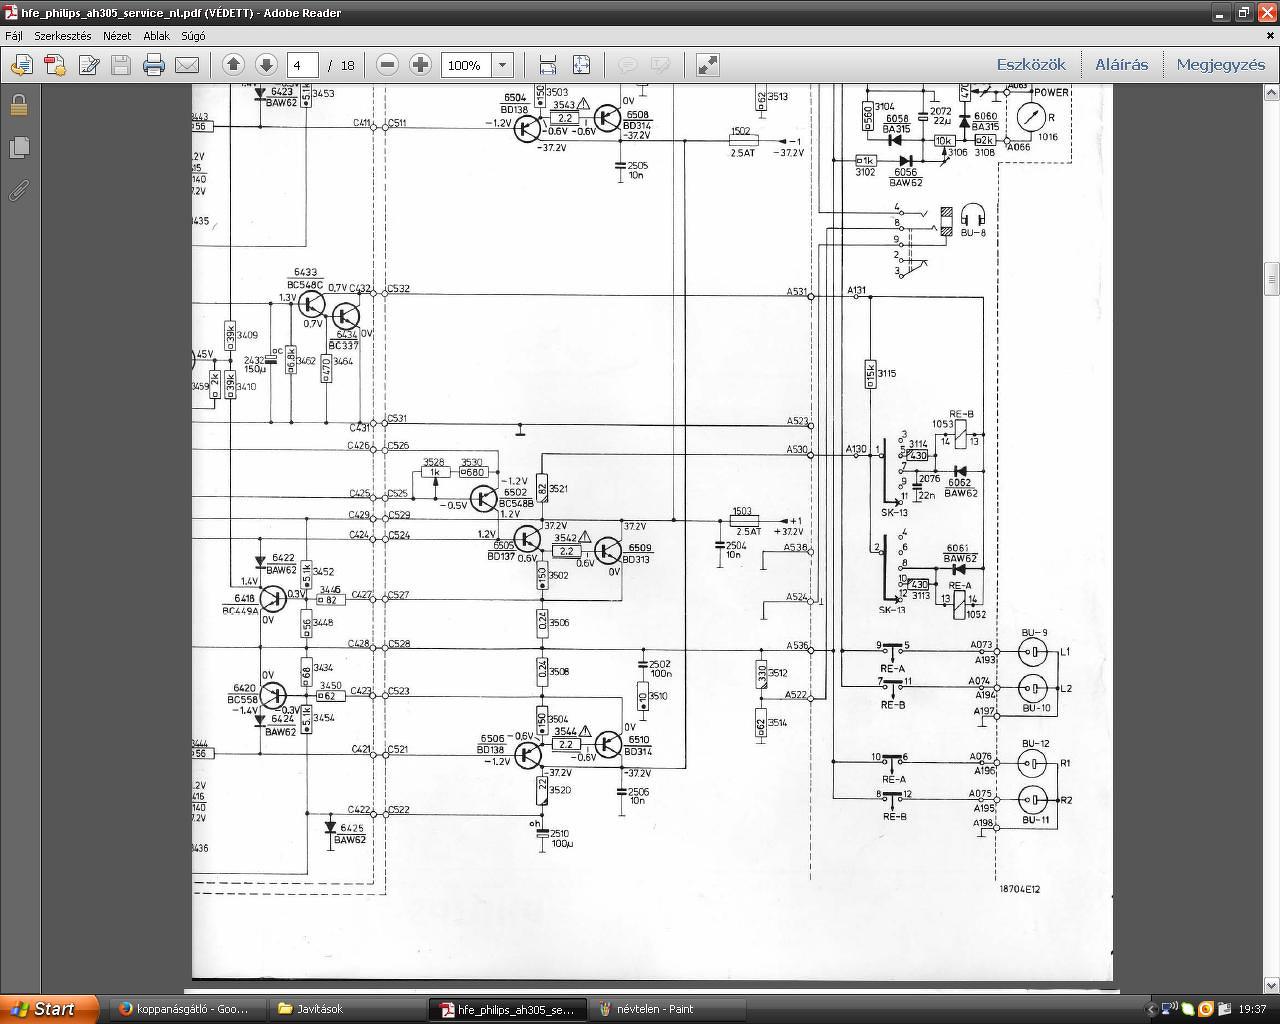Viewport: 1280px width, 1024px height.
Task: Click the Print file icon
Action: coord(153,65)
